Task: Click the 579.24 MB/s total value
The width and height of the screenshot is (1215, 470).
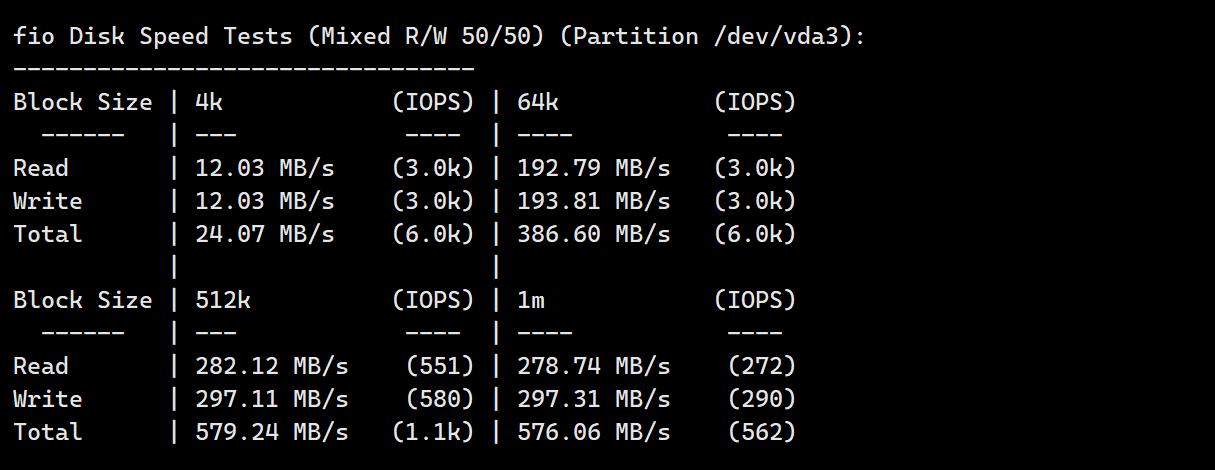Action: 271,432
